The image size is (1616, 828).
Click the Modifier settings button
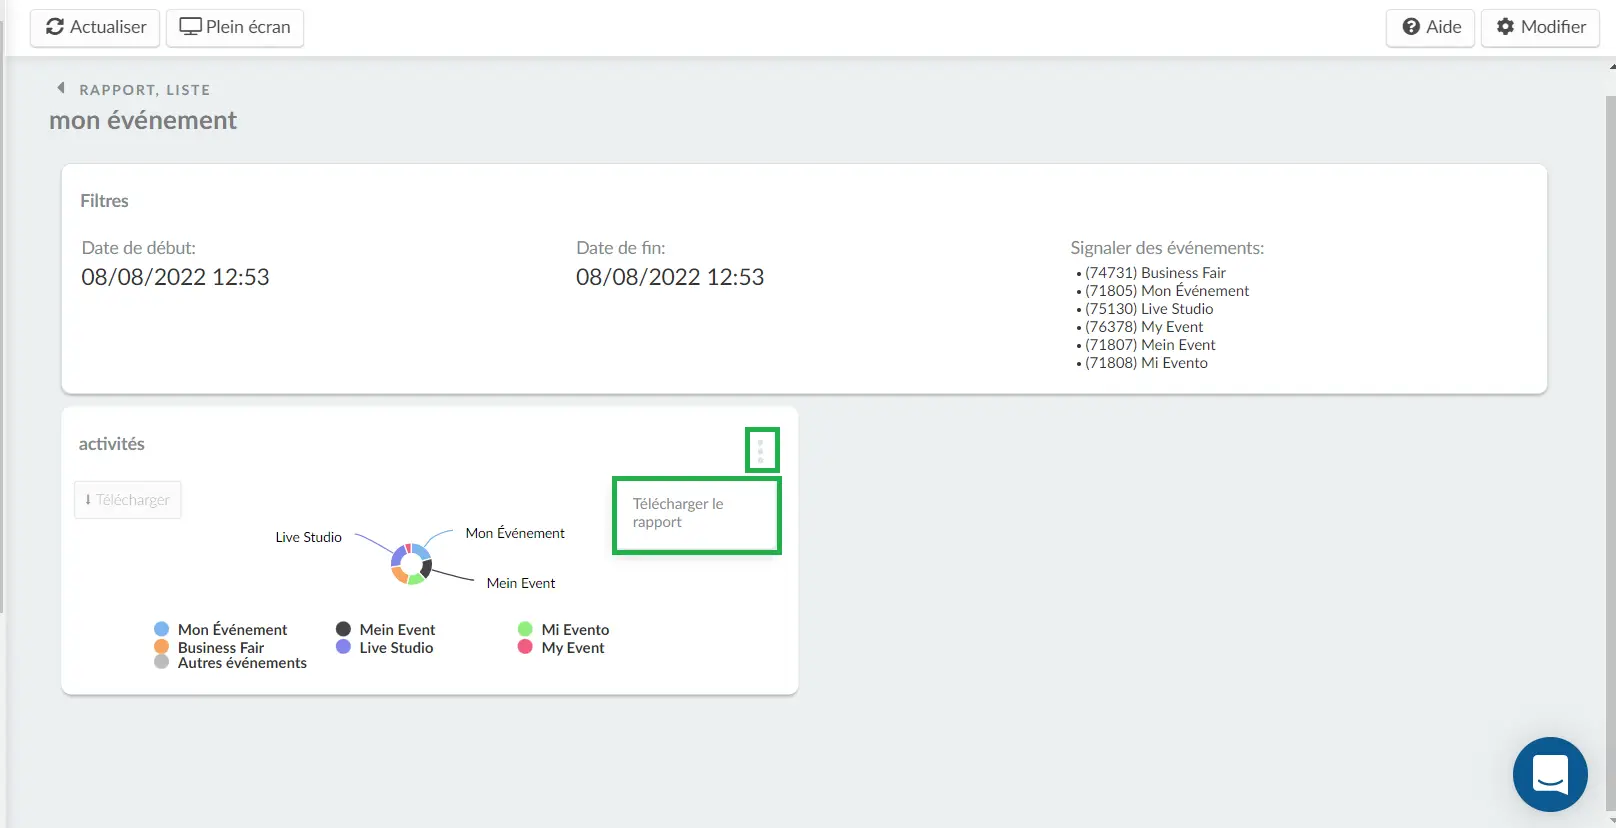pos(1540,27)
